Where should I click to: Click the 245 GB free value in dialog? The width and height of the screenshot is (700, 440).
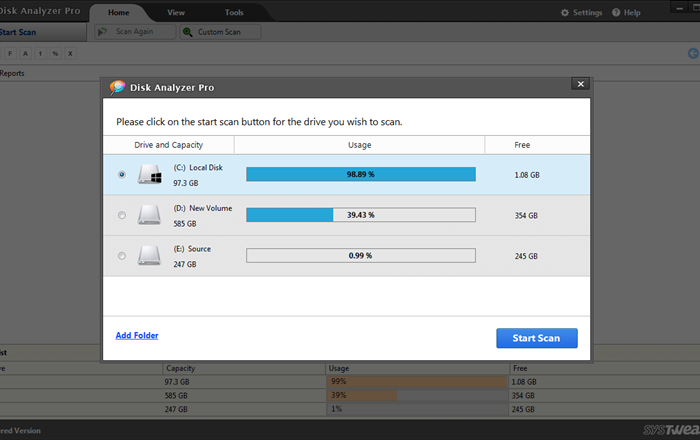(526, 256)
